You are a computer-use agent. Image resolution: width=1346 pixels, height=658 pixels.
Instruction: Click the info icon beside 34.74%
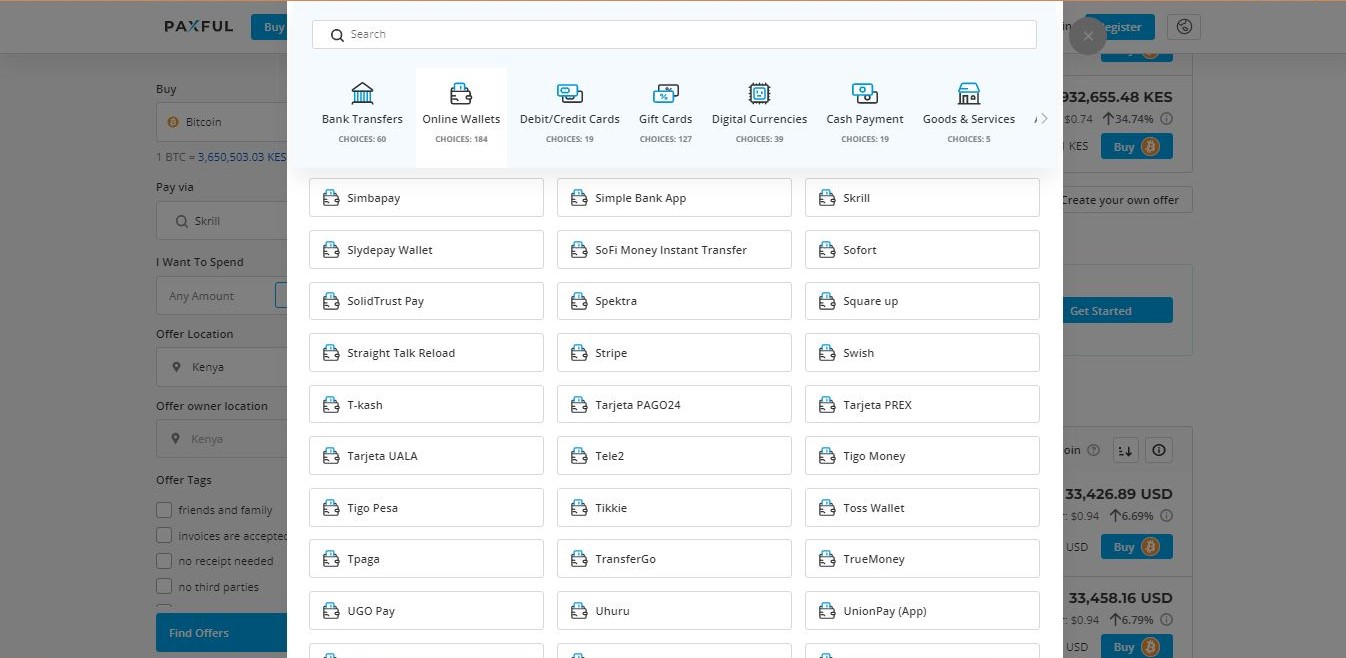click(1166, 119)
